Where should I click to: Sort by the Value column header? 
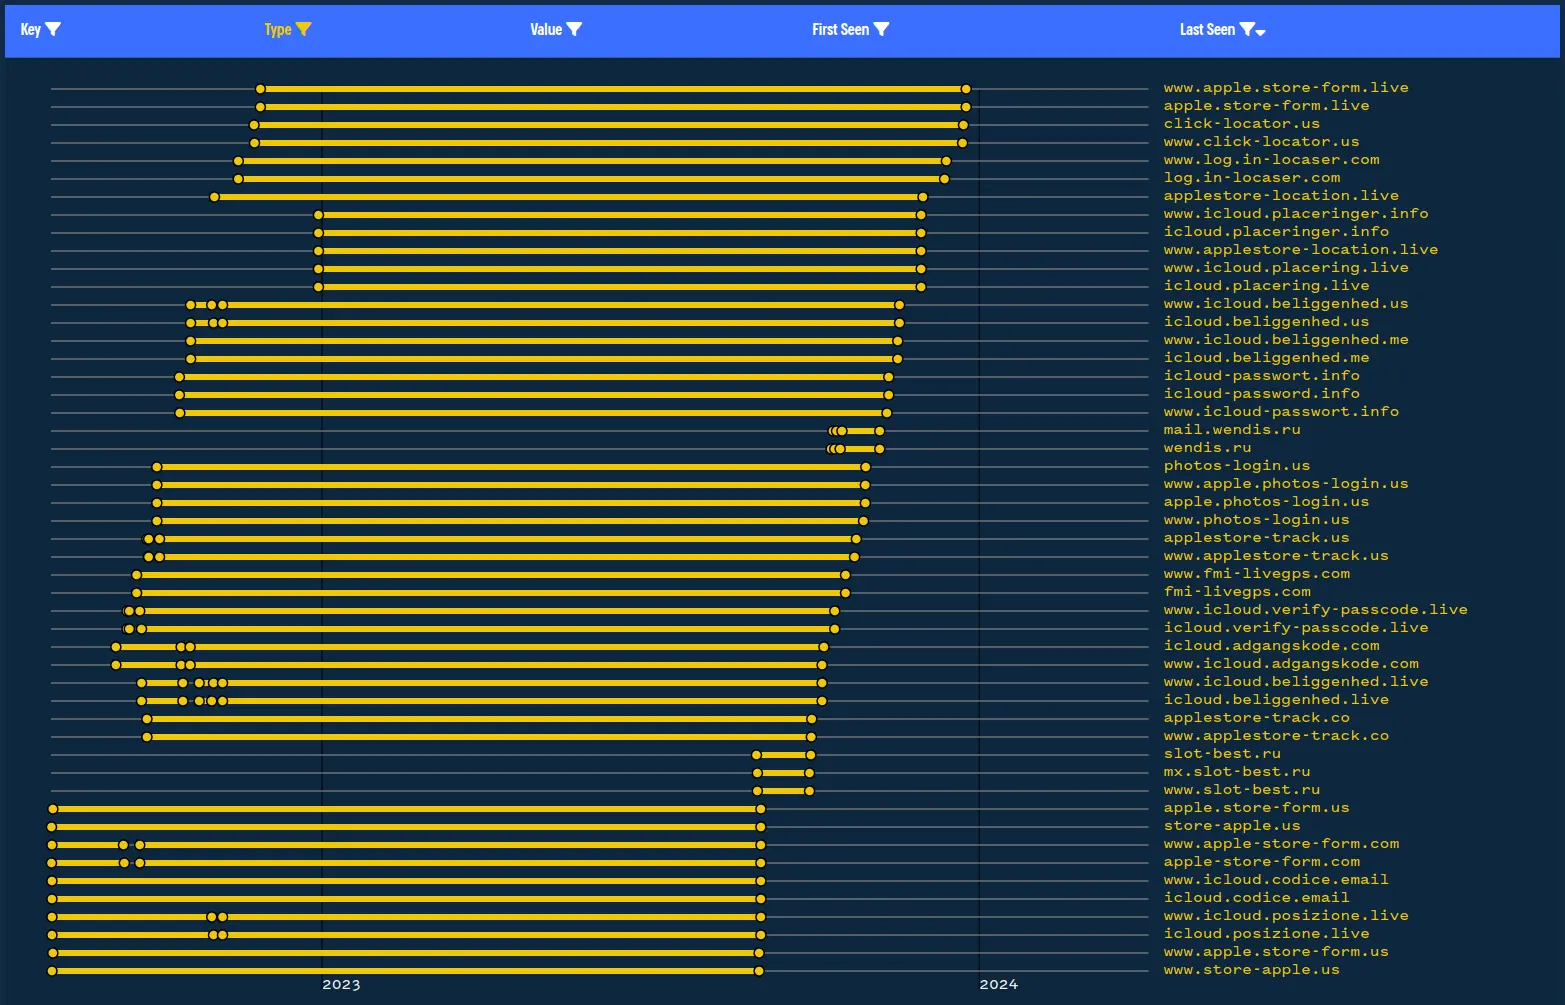point(546,29)
